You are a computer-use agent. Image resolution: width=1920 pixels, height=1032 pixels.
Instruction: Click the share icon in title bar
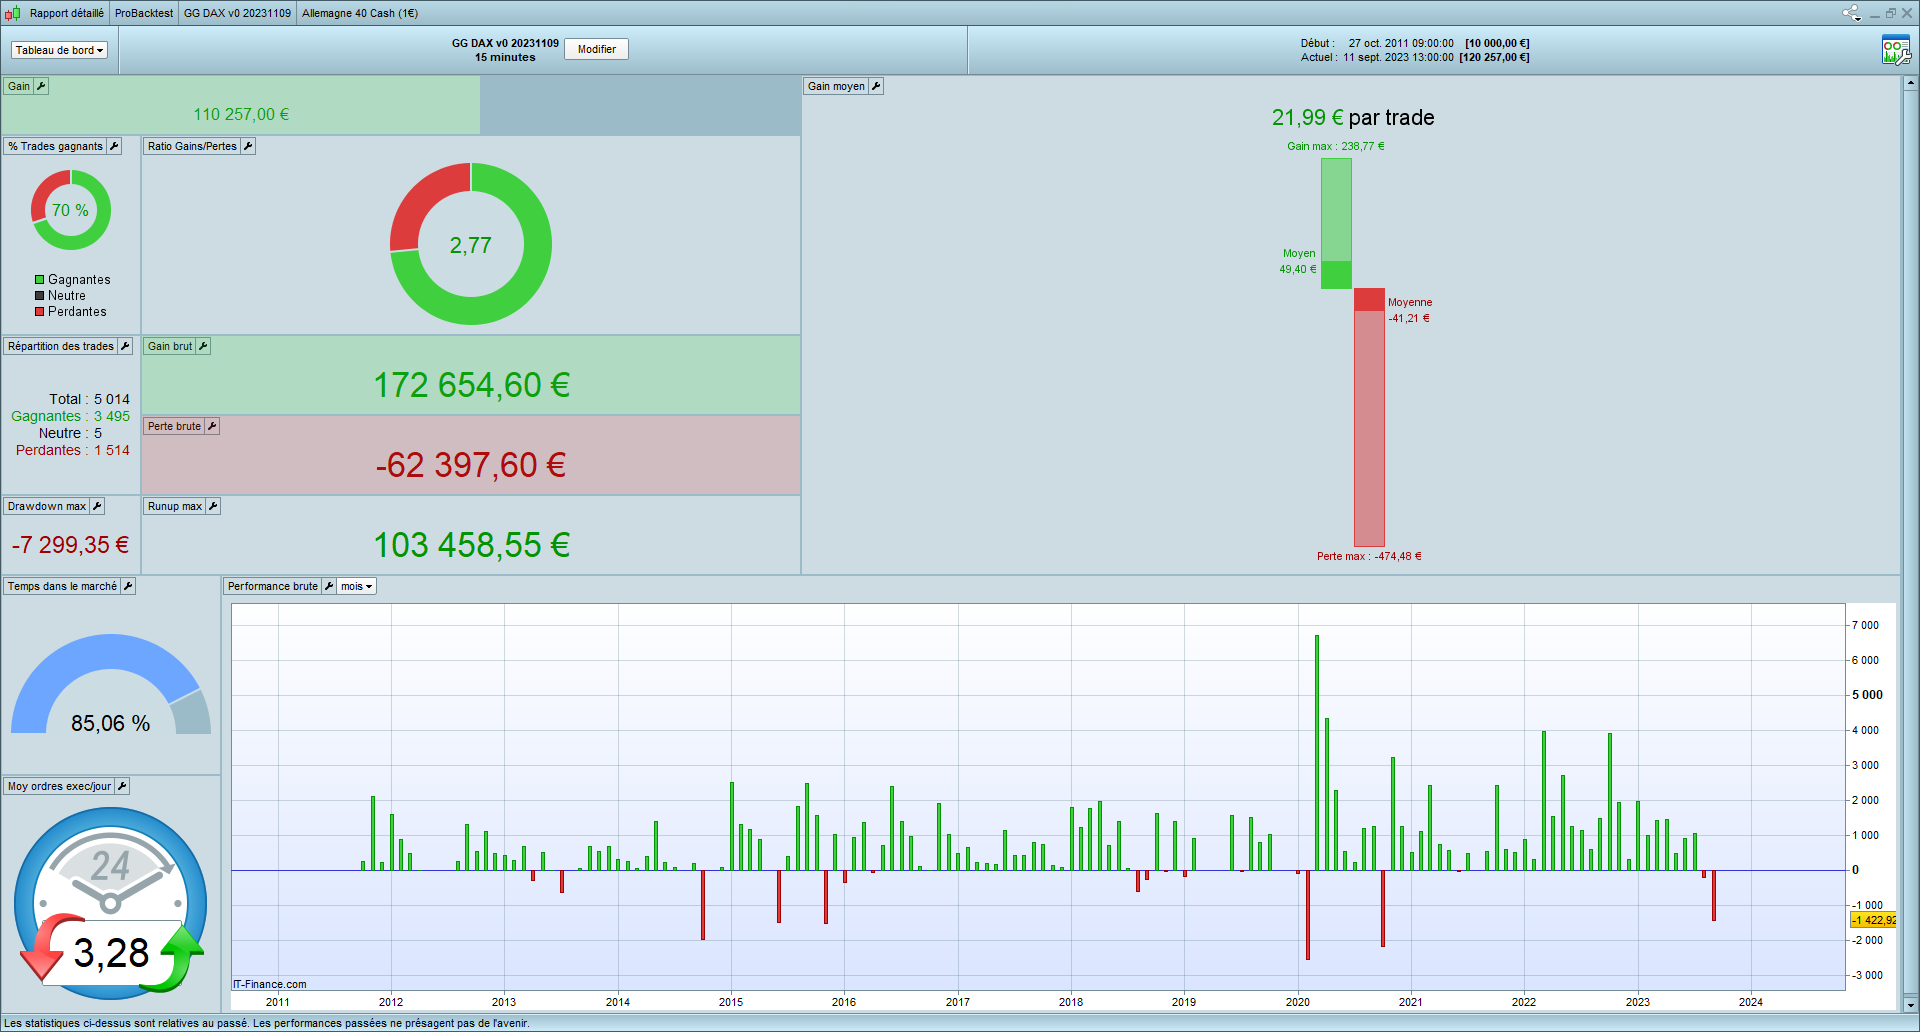1851,13
